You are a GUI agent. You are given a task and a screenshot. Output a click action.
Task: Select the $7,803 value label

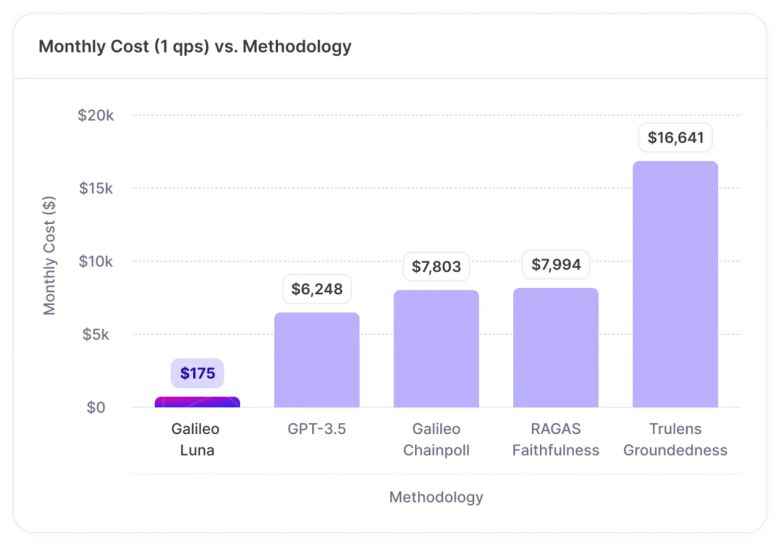436,267
